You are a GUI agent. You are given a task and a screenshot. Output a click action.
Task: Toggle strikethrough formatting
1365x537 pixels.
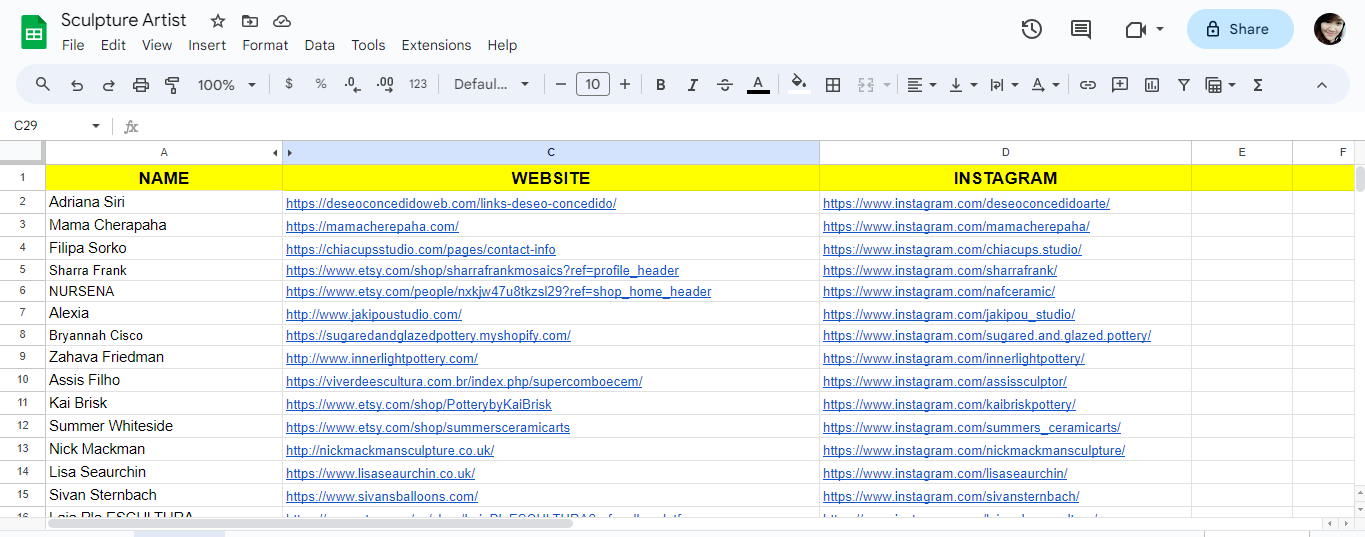[x=725, y=85]
